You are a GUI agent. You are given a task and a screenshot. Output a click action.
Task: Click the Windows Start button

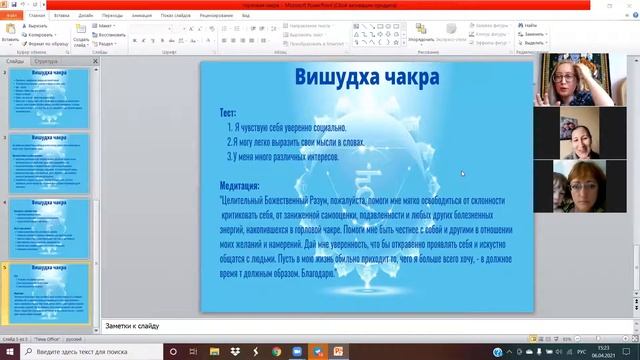click(10, 351)
